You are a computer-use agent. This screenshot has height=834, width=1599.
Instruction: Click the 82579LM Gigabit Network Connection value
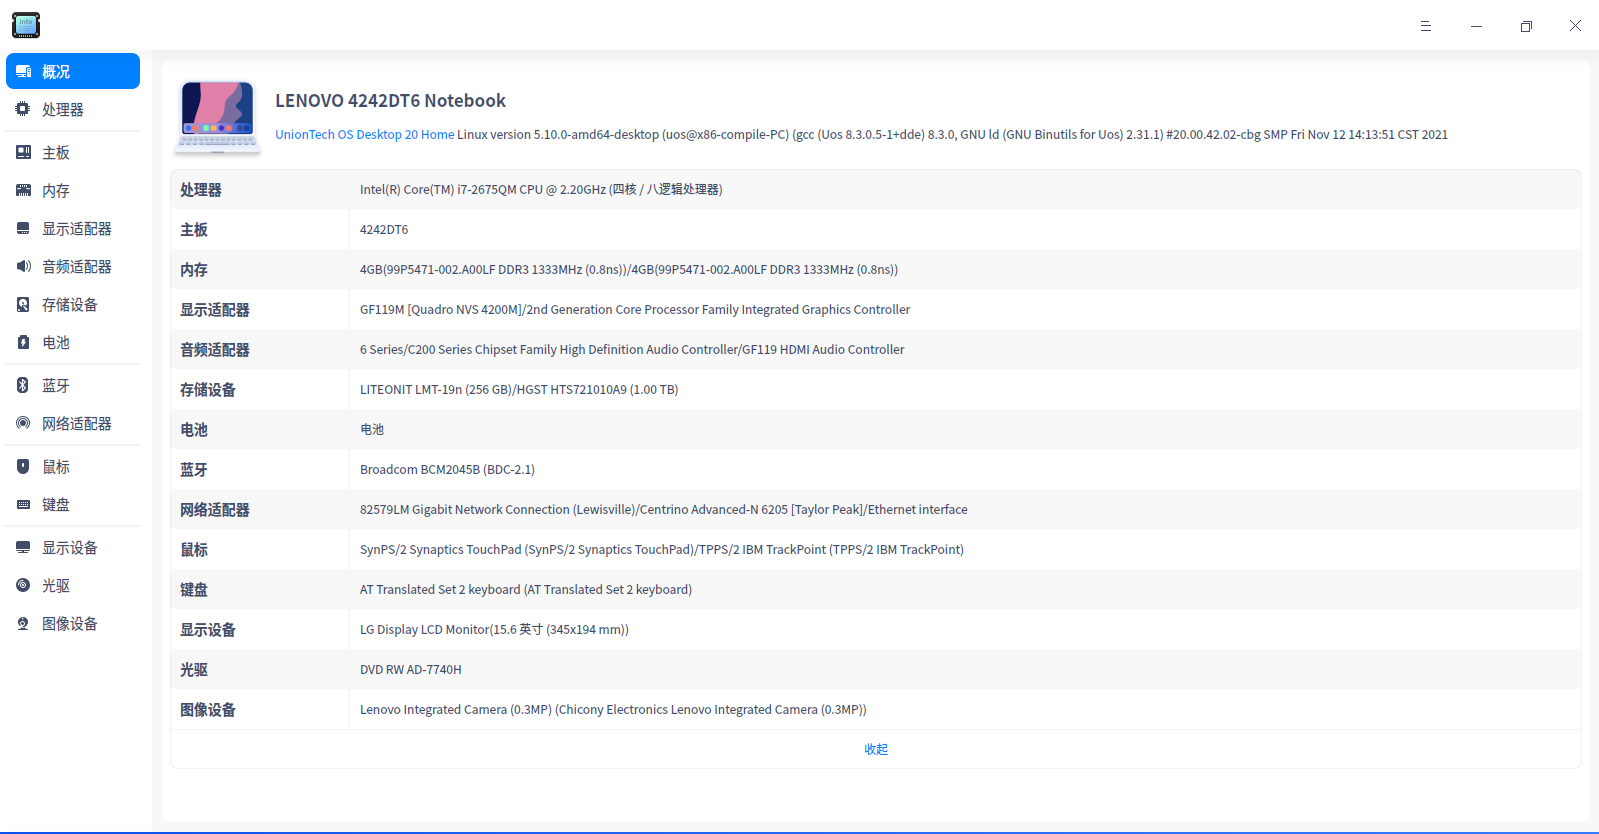pos(664,509)
